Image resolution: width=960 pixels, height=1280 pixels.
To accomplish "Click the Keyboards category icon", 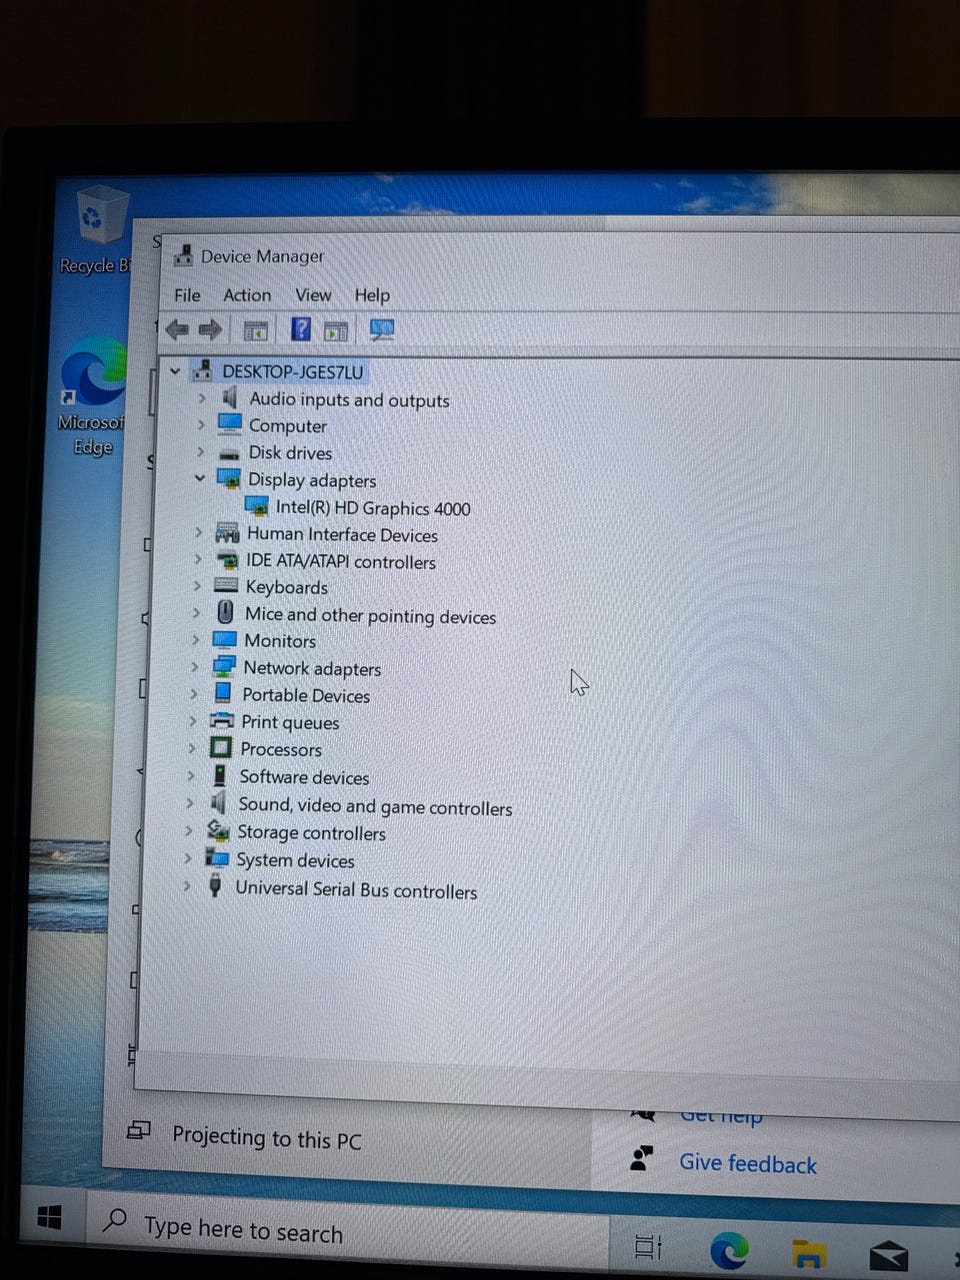I will (227, 586).
